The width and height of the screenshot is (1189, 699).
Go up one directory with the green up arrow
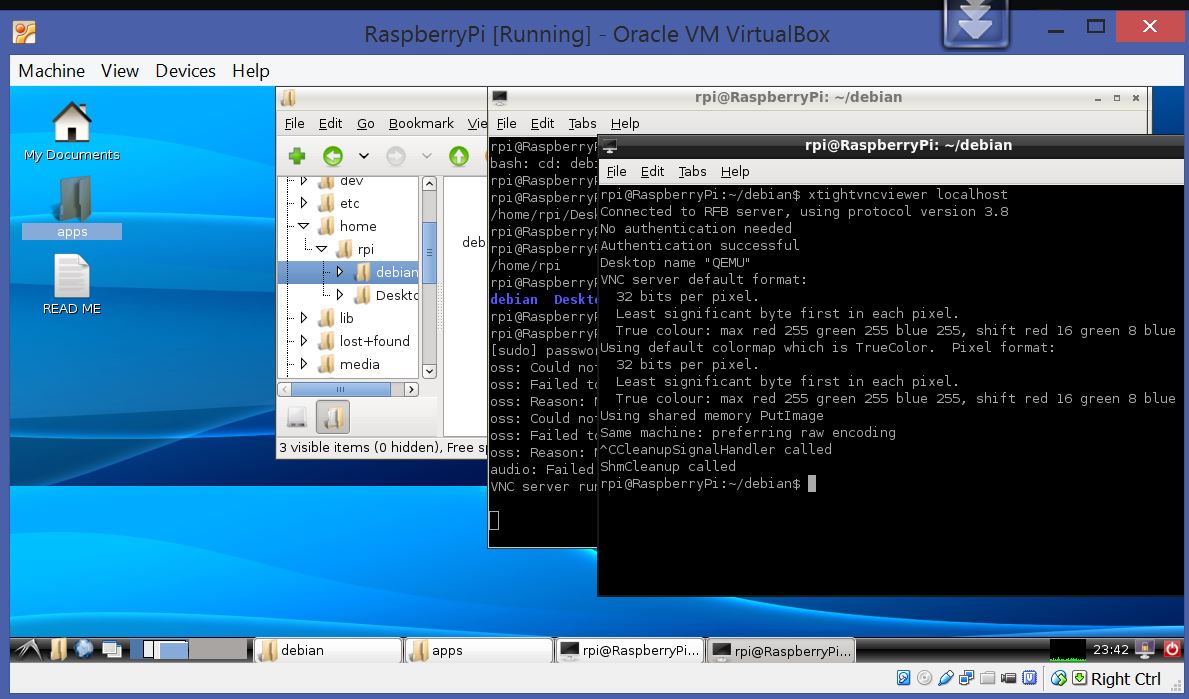coord(458,156)
